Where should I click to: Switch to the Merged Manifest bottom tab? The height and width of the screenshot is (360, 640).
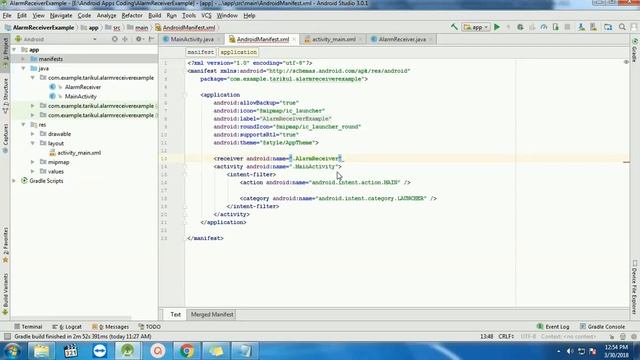click(212, 315)
